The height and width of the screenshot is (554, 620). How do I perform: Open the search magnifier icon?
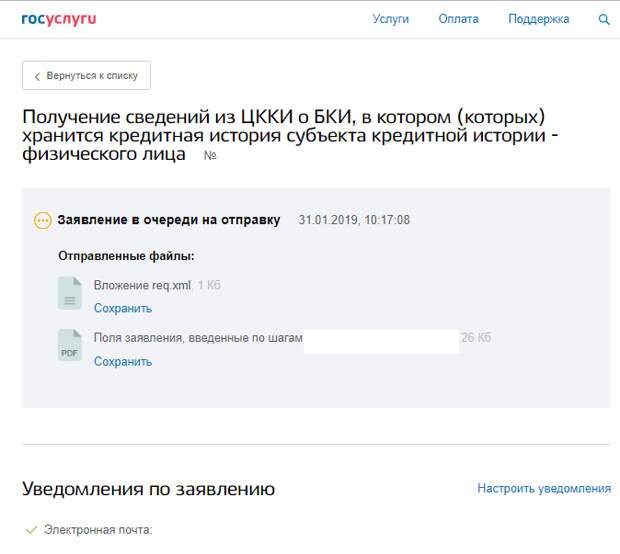[604, 19]
